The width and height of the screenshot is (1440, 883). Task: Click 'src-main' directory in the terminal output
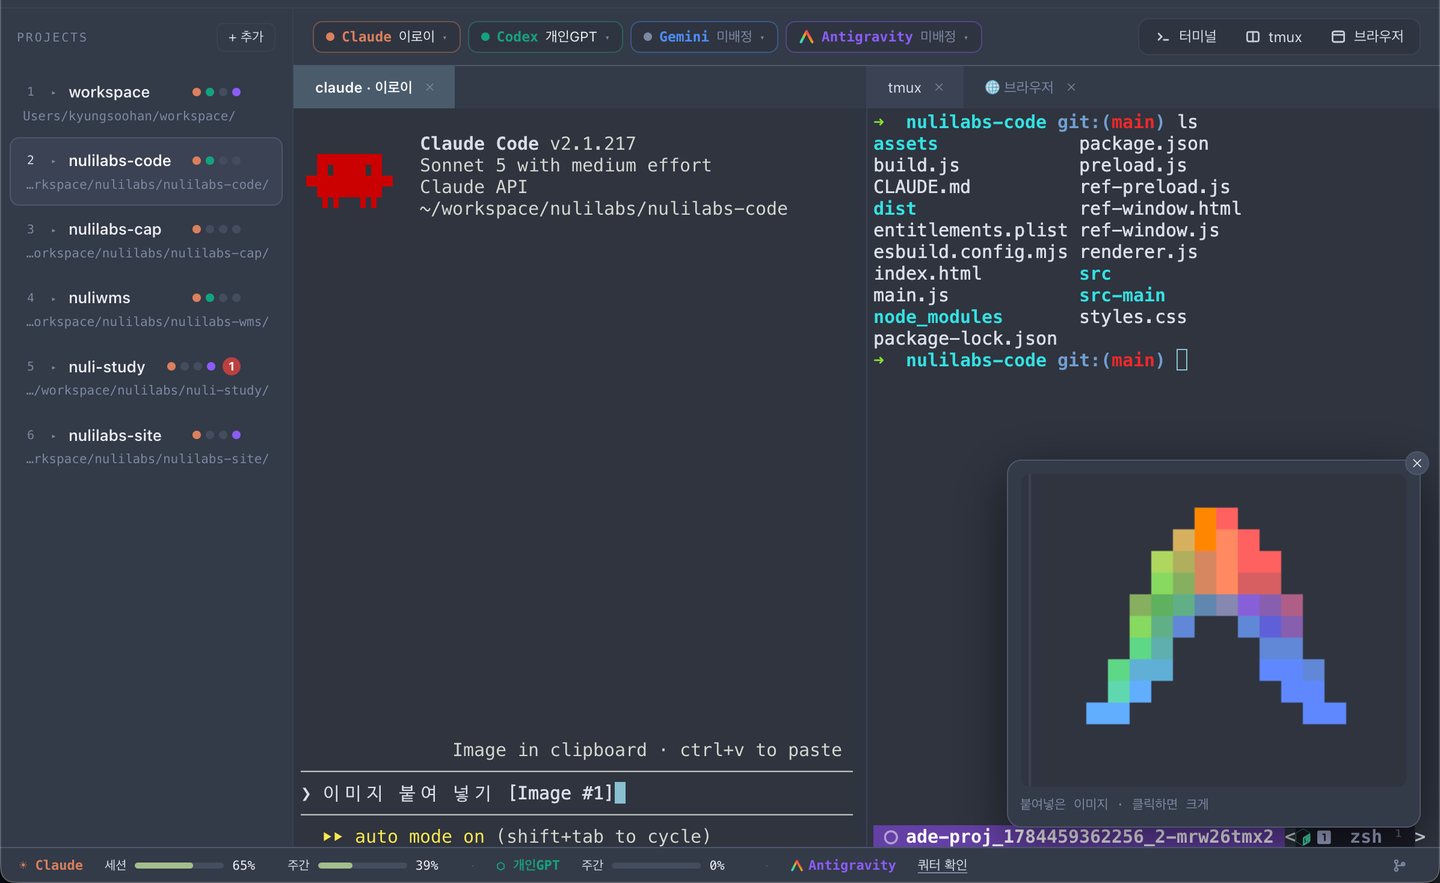click(1122, 296)
